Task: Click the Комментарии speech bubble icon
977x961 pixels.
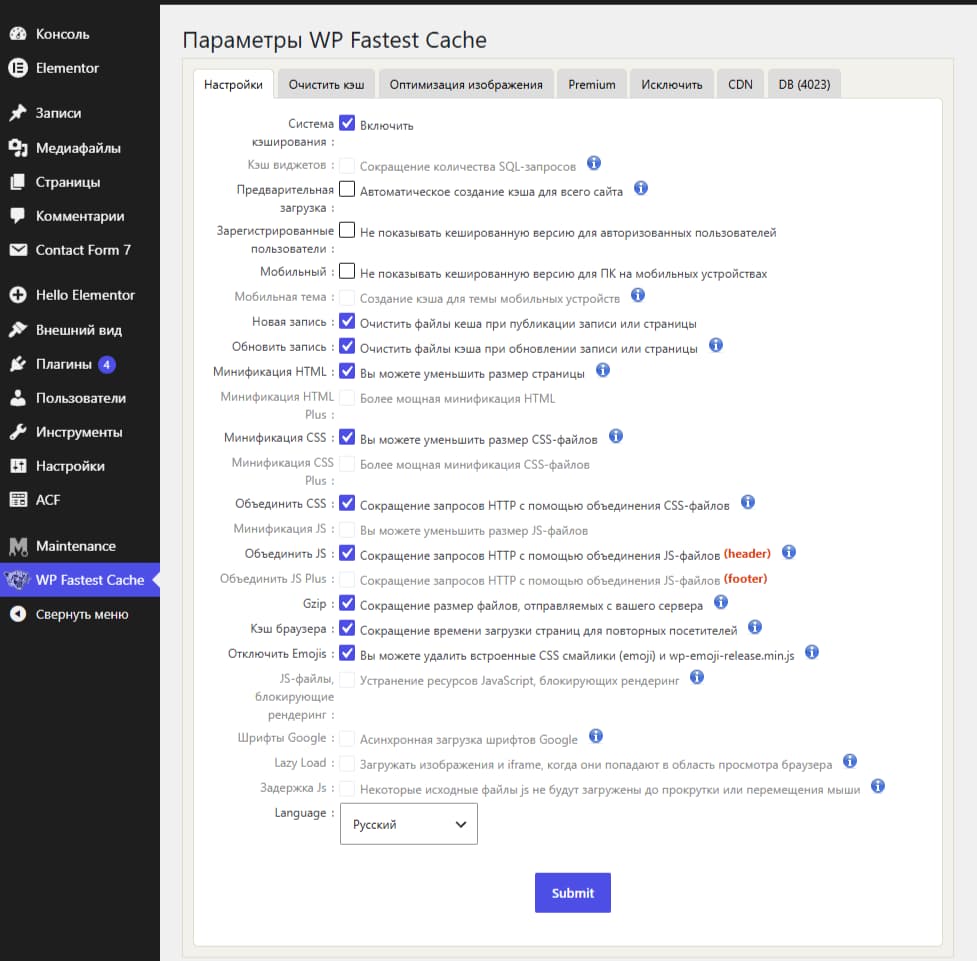Action: pos(18,216)
